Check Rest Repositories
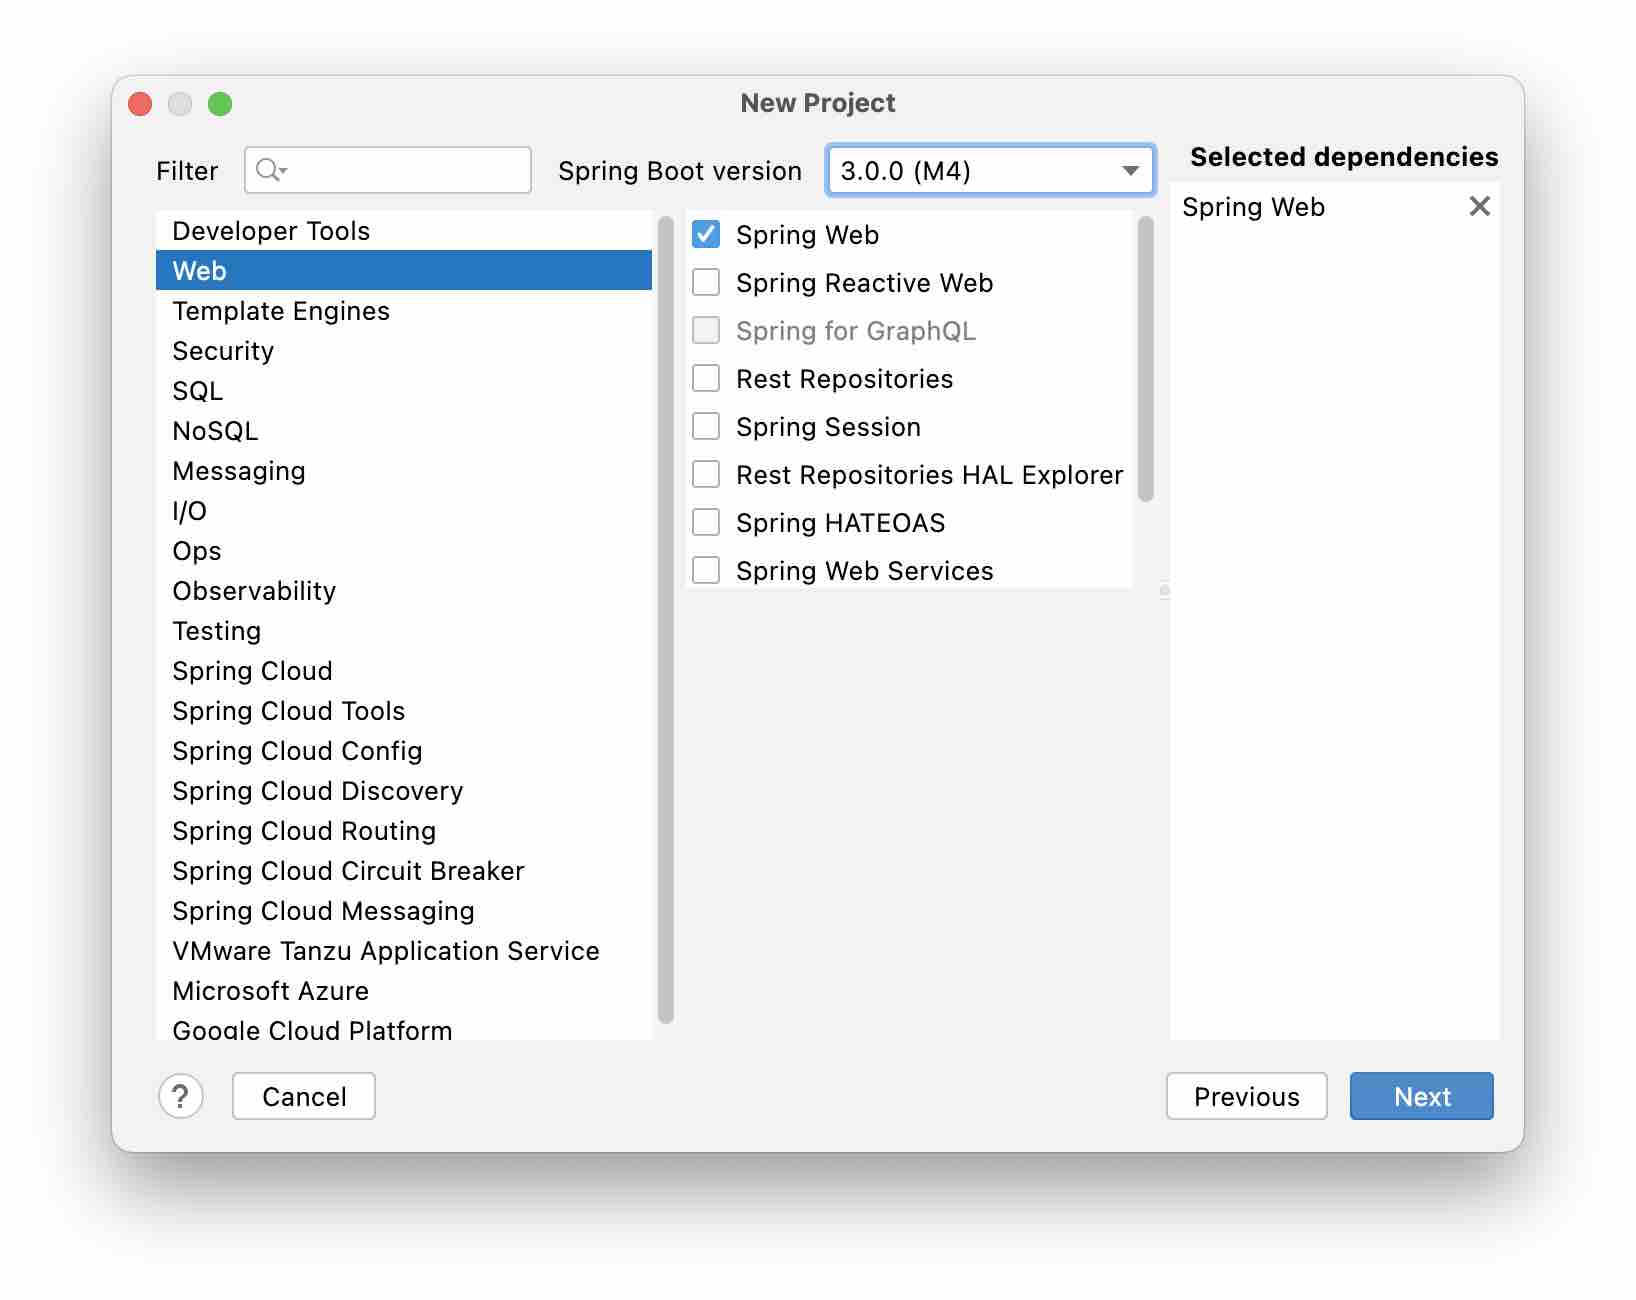 [705, 378]
